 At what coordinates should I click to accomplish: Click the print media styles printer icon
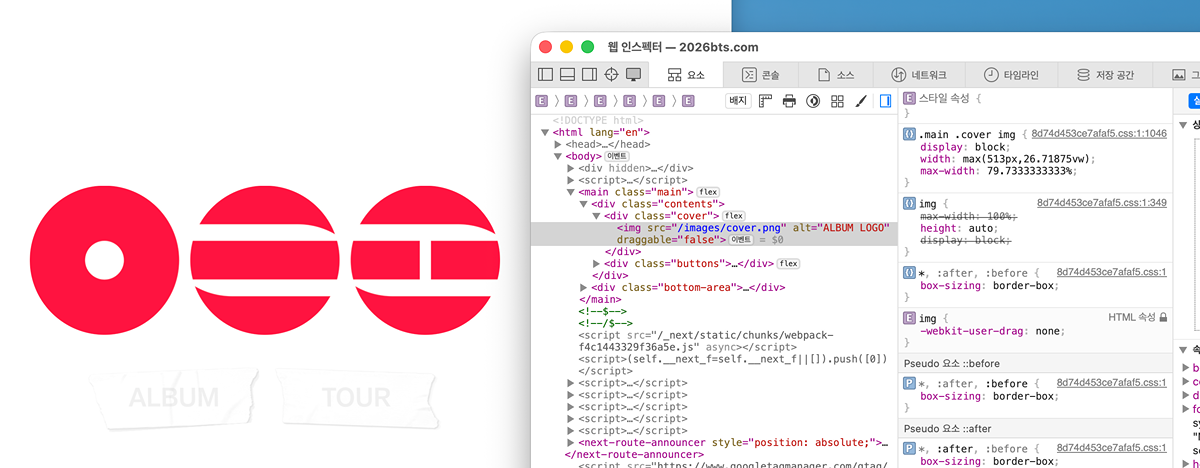(789, 101)
